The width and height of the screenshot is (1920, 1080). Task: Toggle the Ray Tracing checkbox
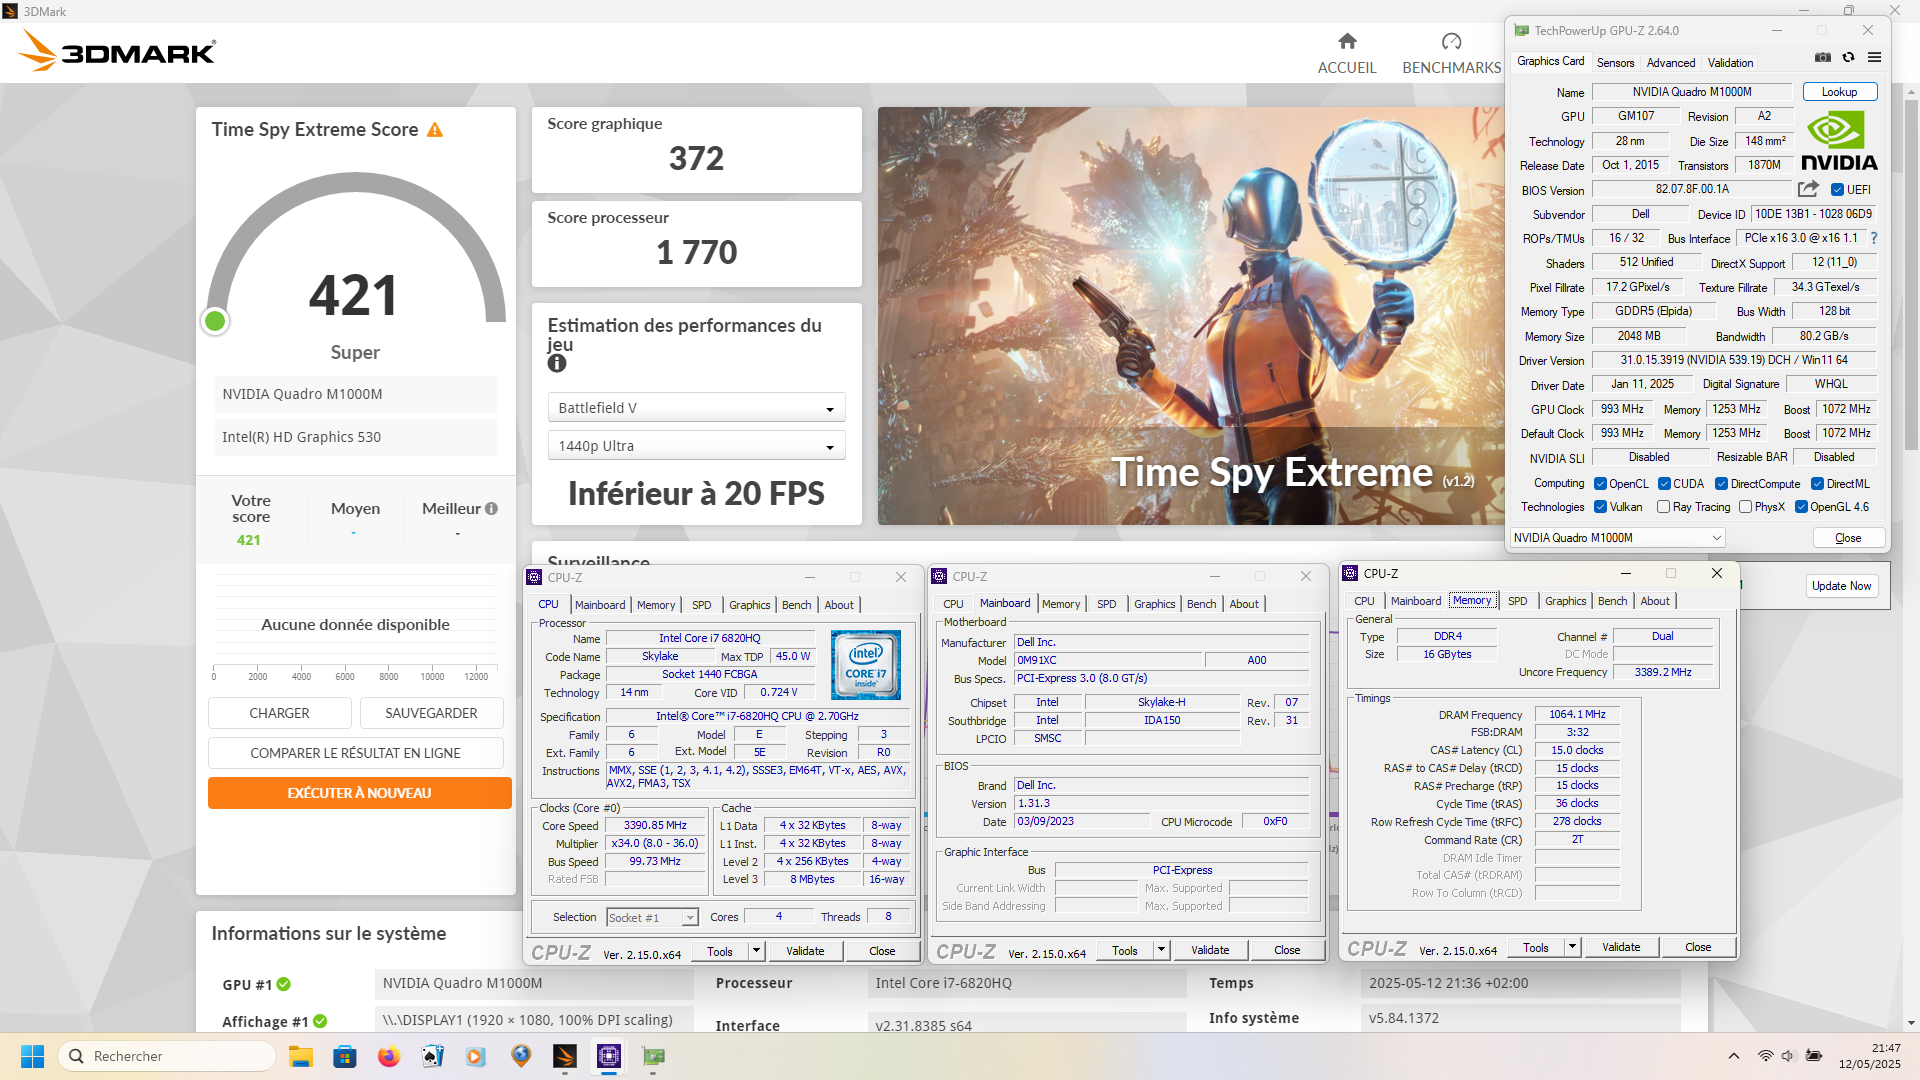1663,507
